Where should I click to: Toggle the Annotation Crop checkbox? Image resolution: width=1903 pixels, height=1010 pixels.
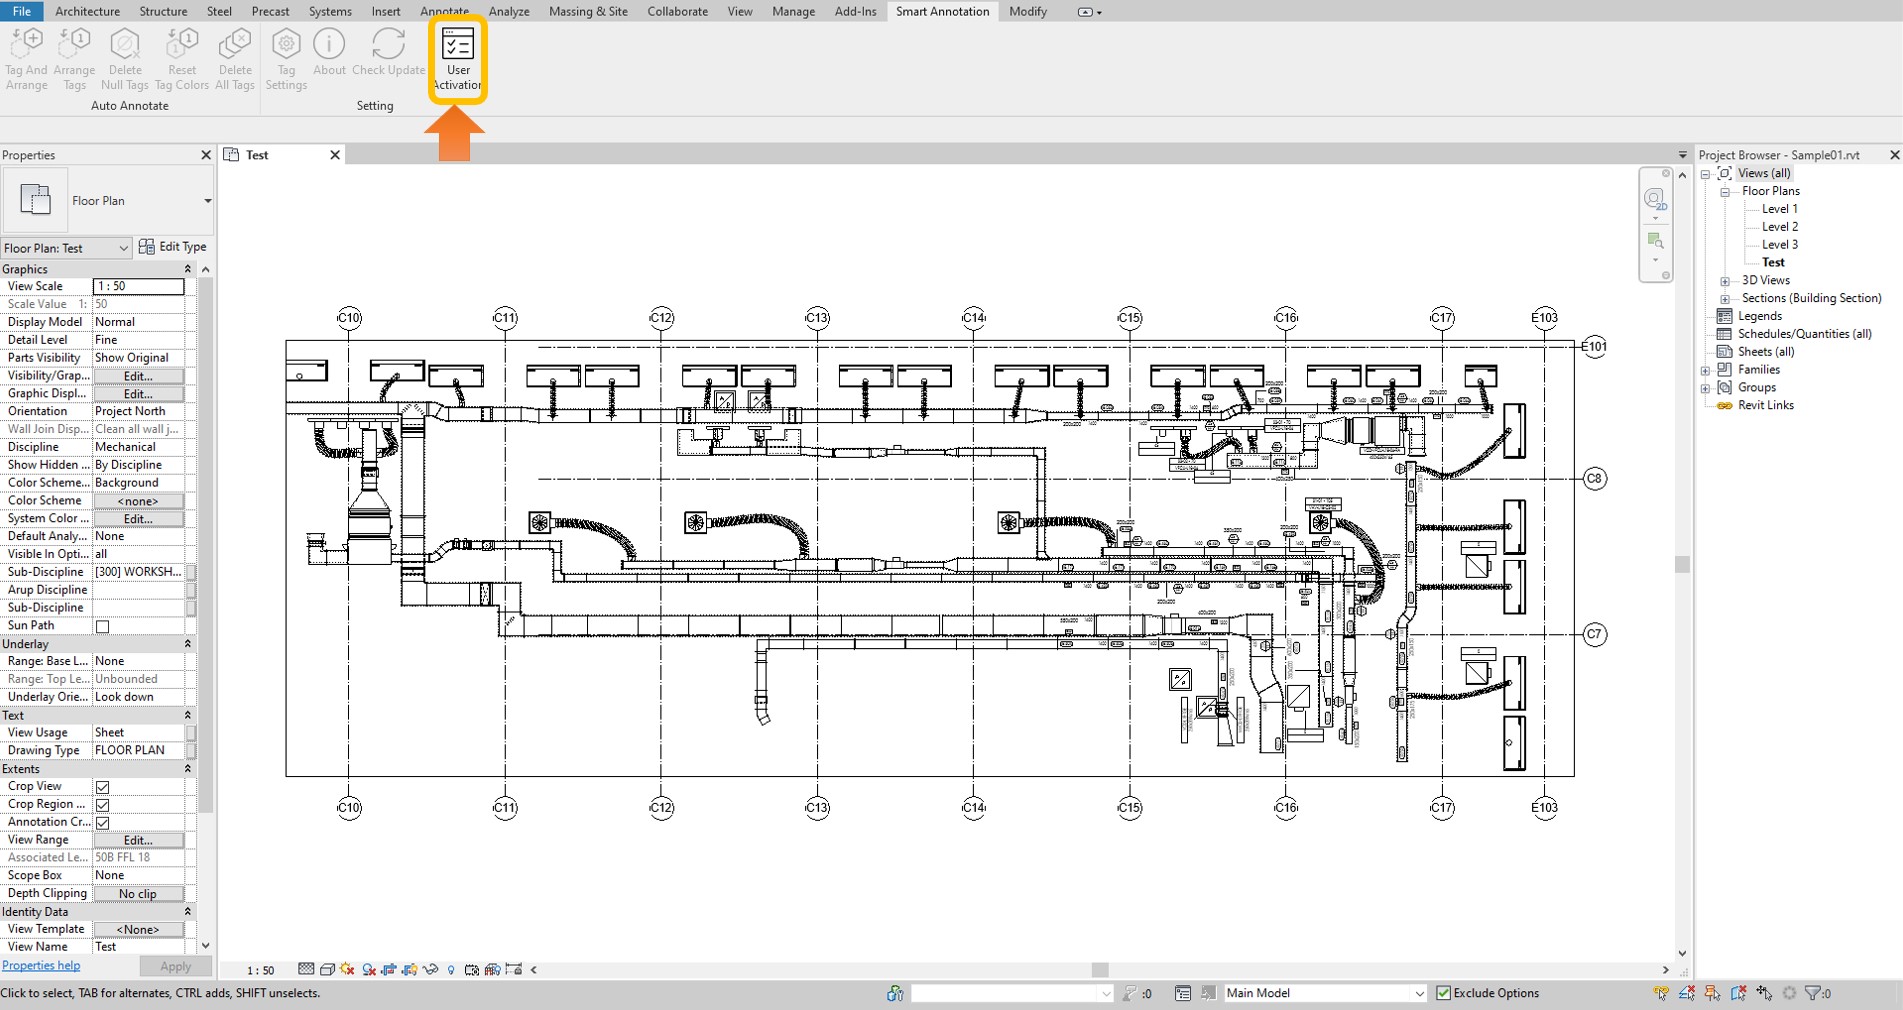click(102, 823)
